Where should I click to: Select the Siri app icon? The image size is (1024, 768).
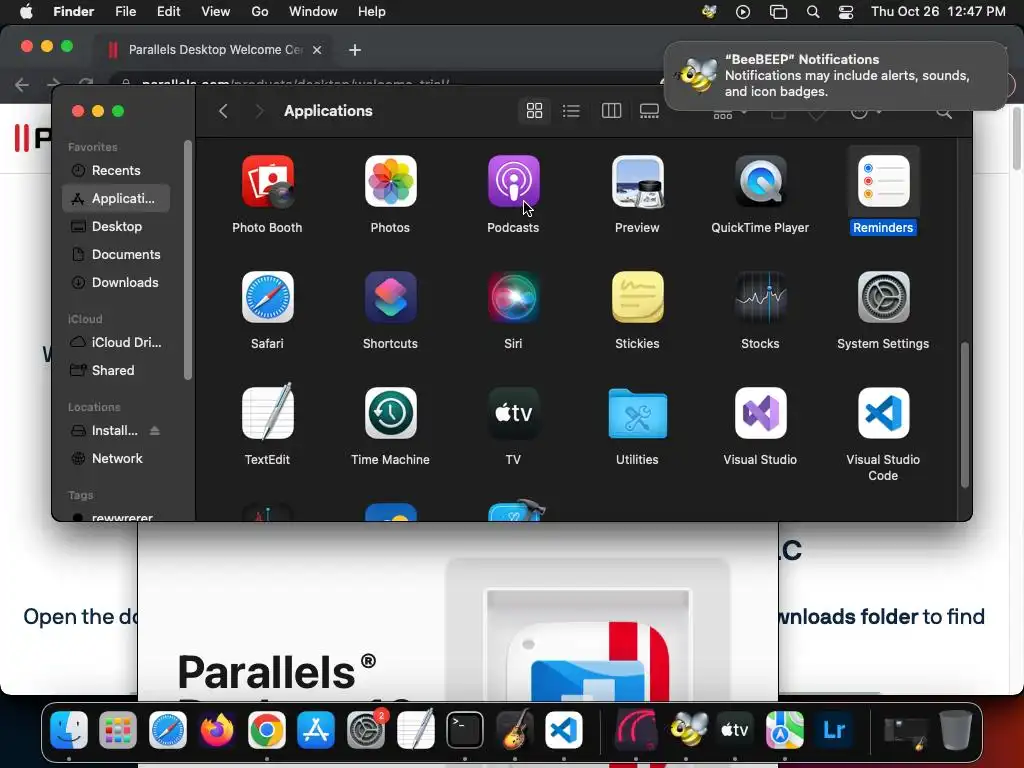pyautogui.click(x=513, y=297)
